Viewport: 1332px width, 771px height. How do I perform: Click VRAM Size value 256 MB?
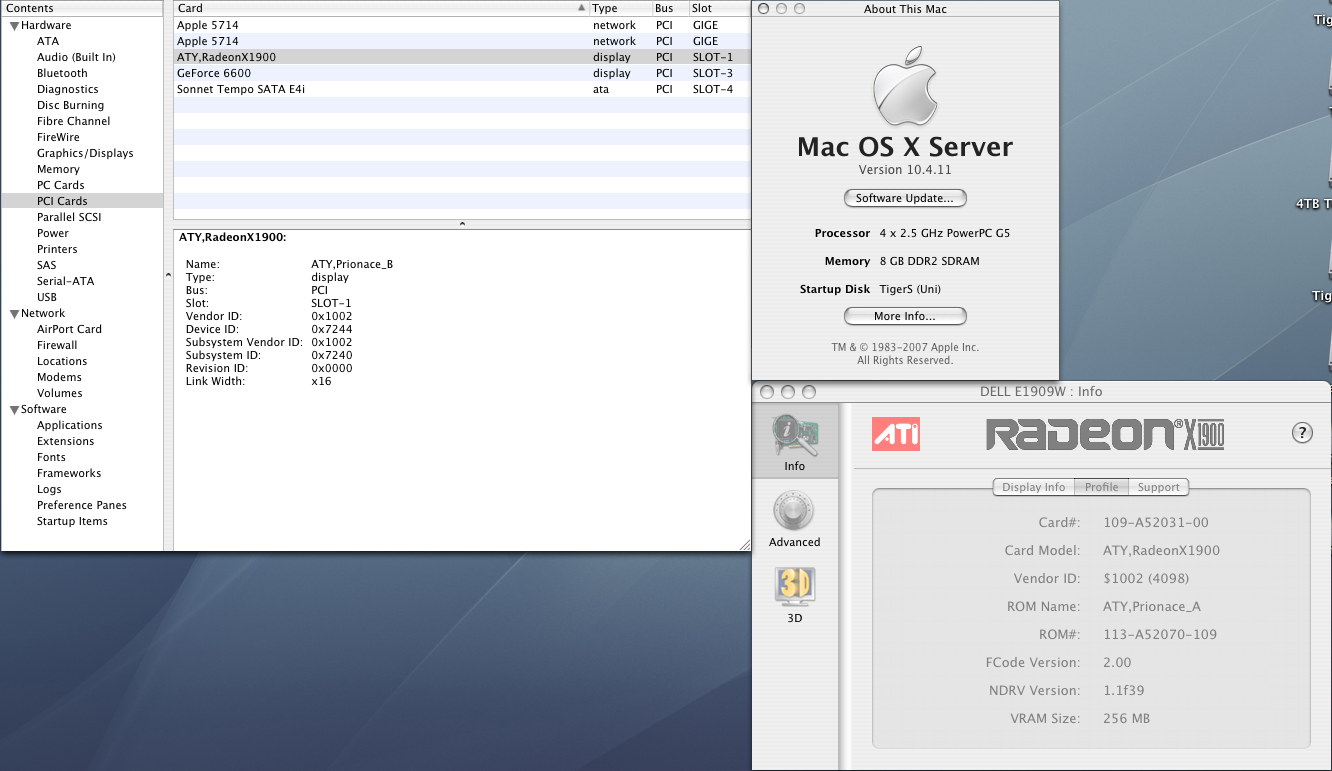point(1128,718)
